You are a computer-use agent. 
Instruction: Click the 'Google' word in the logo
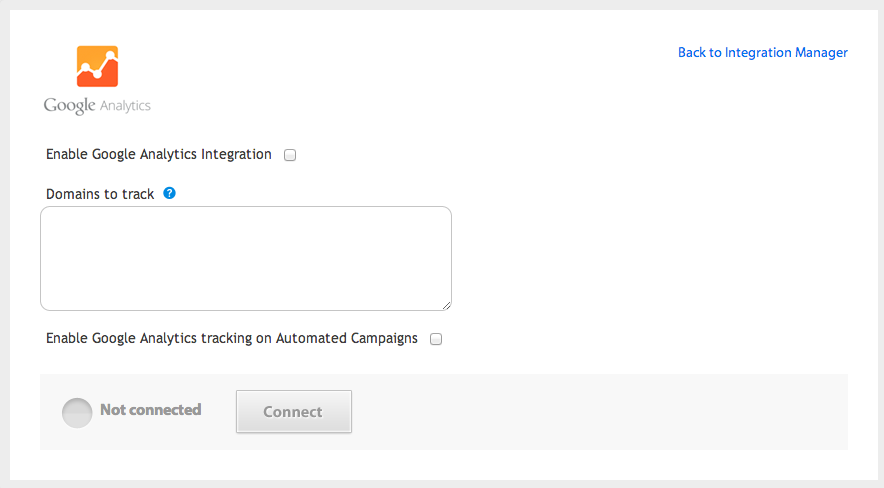coord(69,105)
